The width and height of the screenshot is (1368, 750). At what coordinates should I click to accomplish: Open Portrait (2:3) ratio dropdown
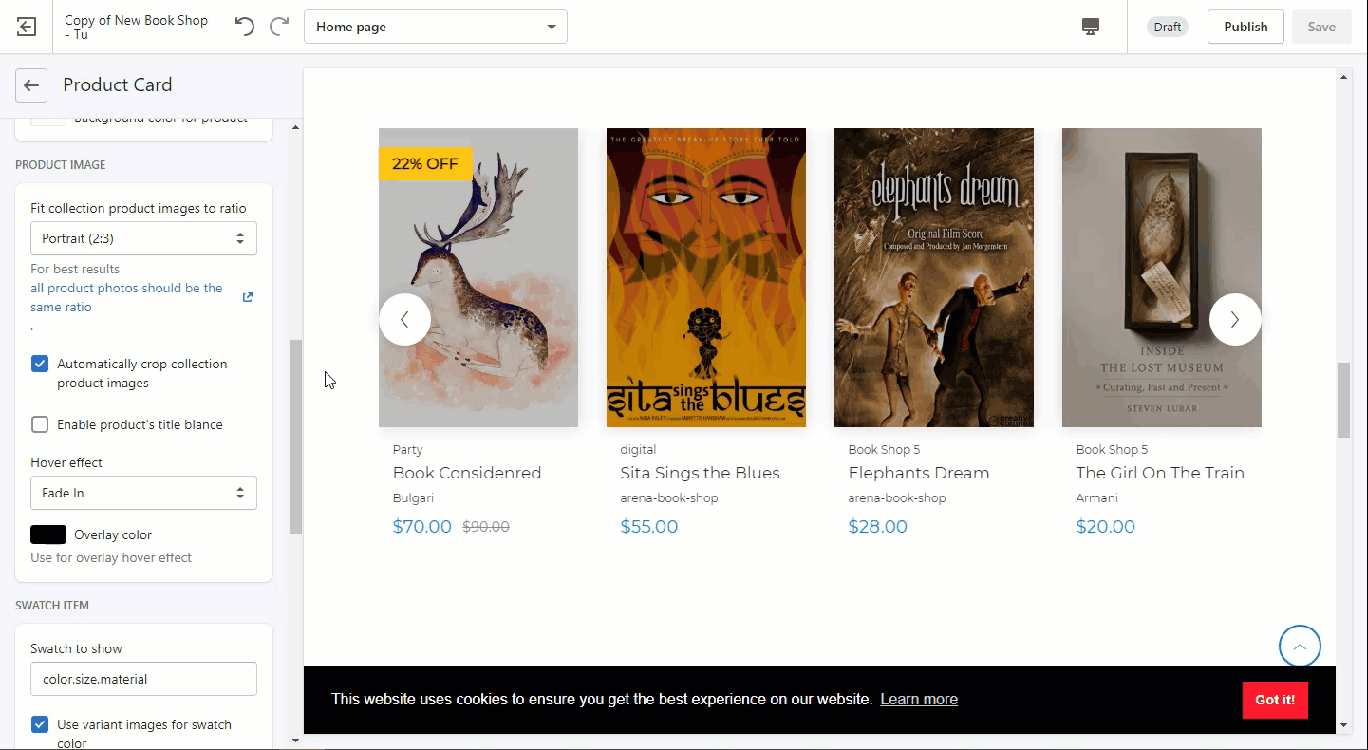pos(143,238)
